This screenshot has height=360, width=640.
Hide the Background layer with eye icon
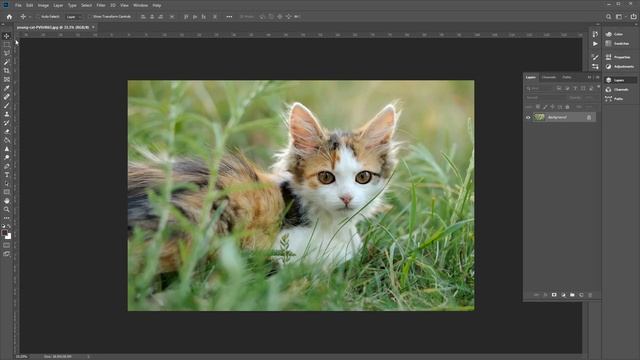(x=528, y=118)
